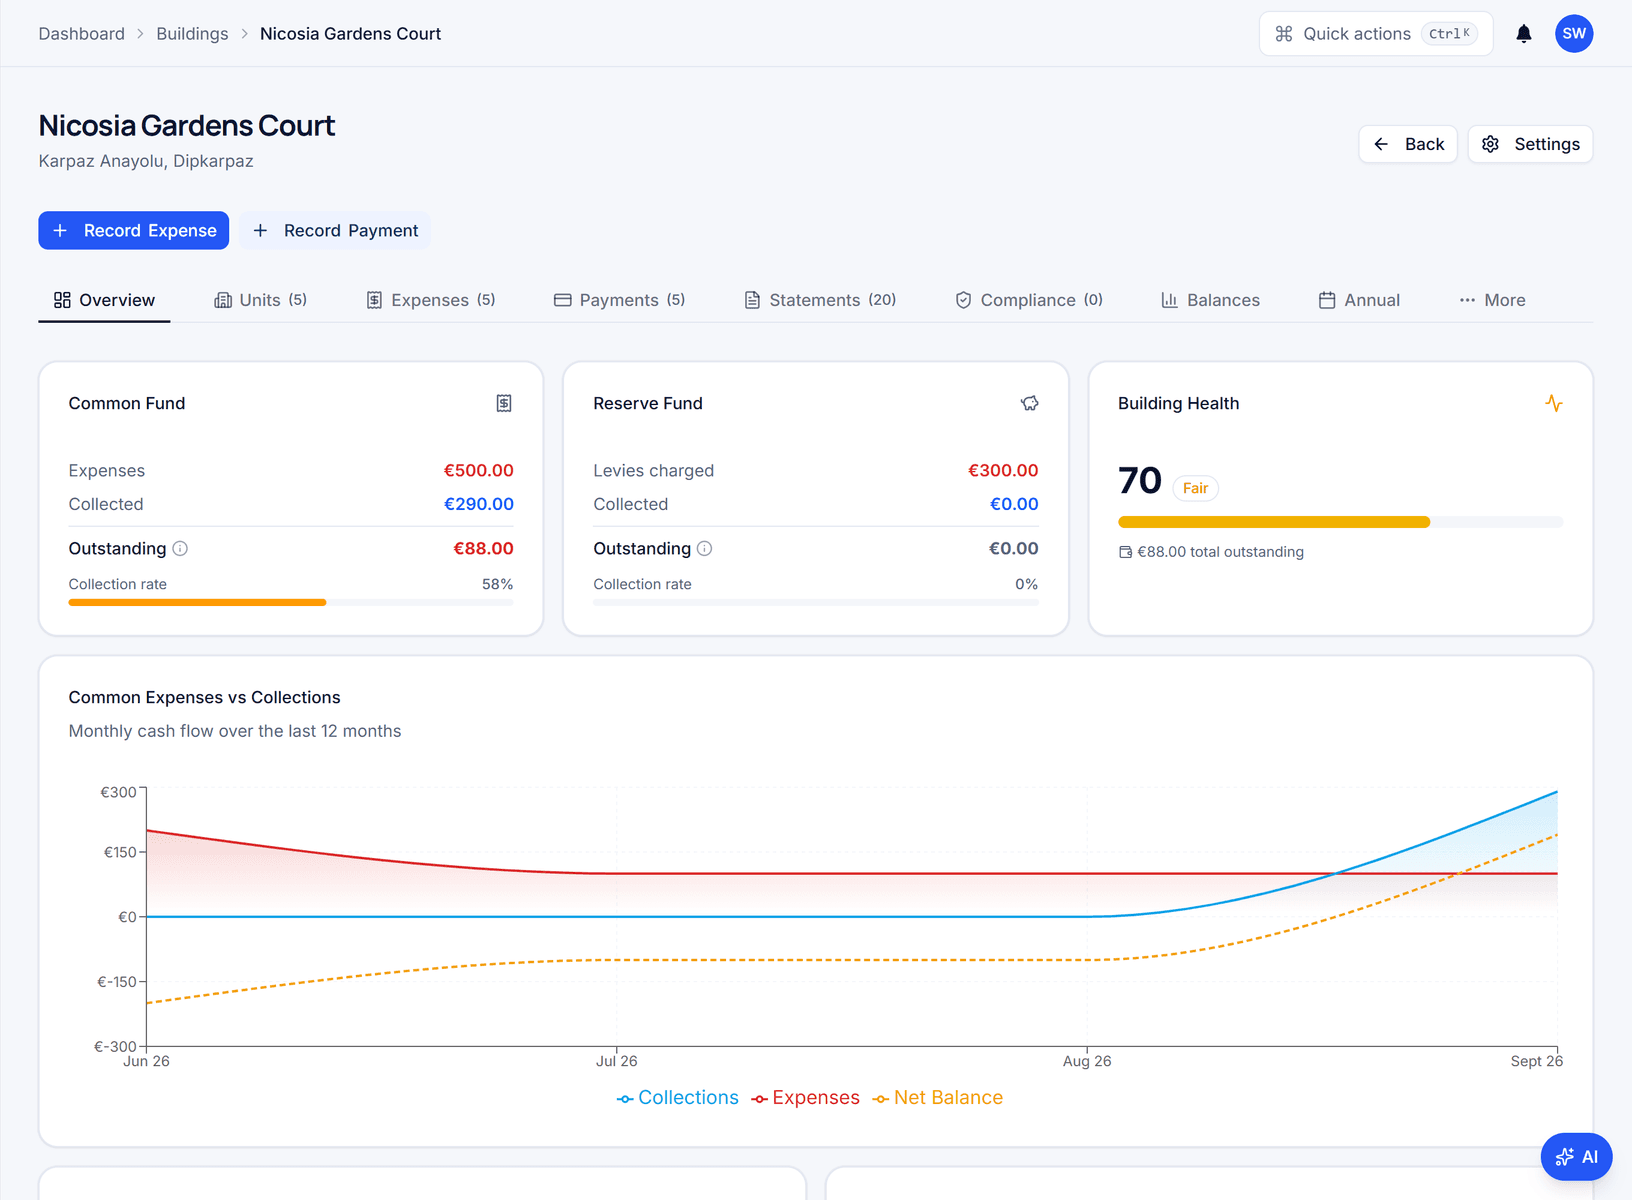1632x1200 pixels.
Task: Click the Common Fund collection rate bar
Action: pos(291,602)
